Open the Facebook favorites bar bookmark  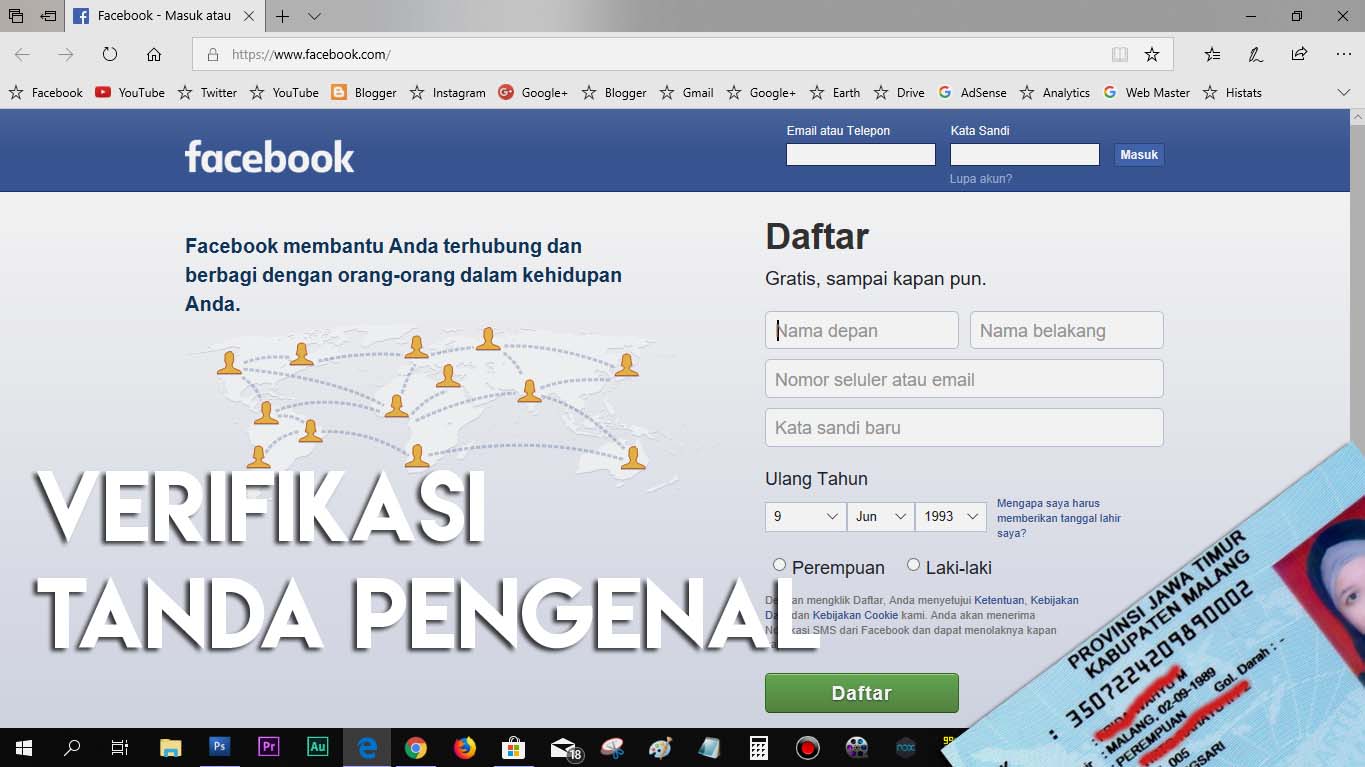(46, 92)
